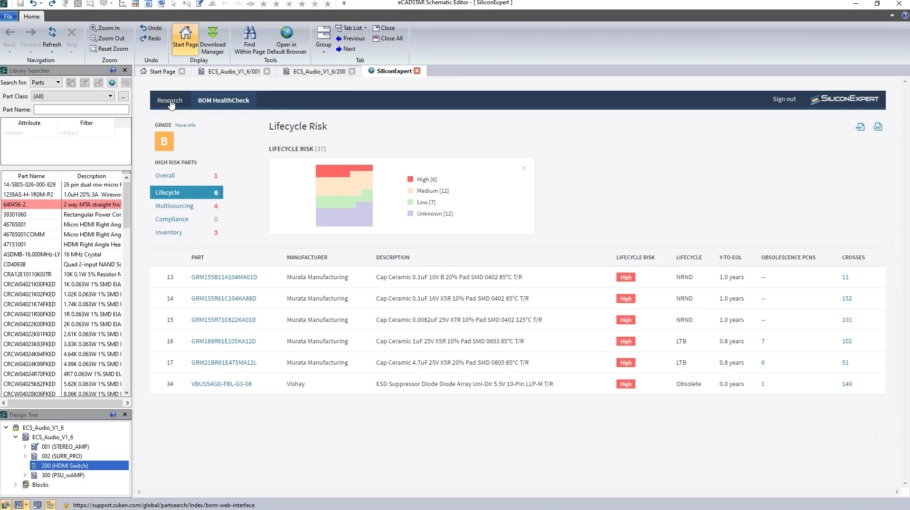Expand the Refresh dropdown arrow
Image resolution: width=910 pixels, height=510 pixels.
coord(52,52)
